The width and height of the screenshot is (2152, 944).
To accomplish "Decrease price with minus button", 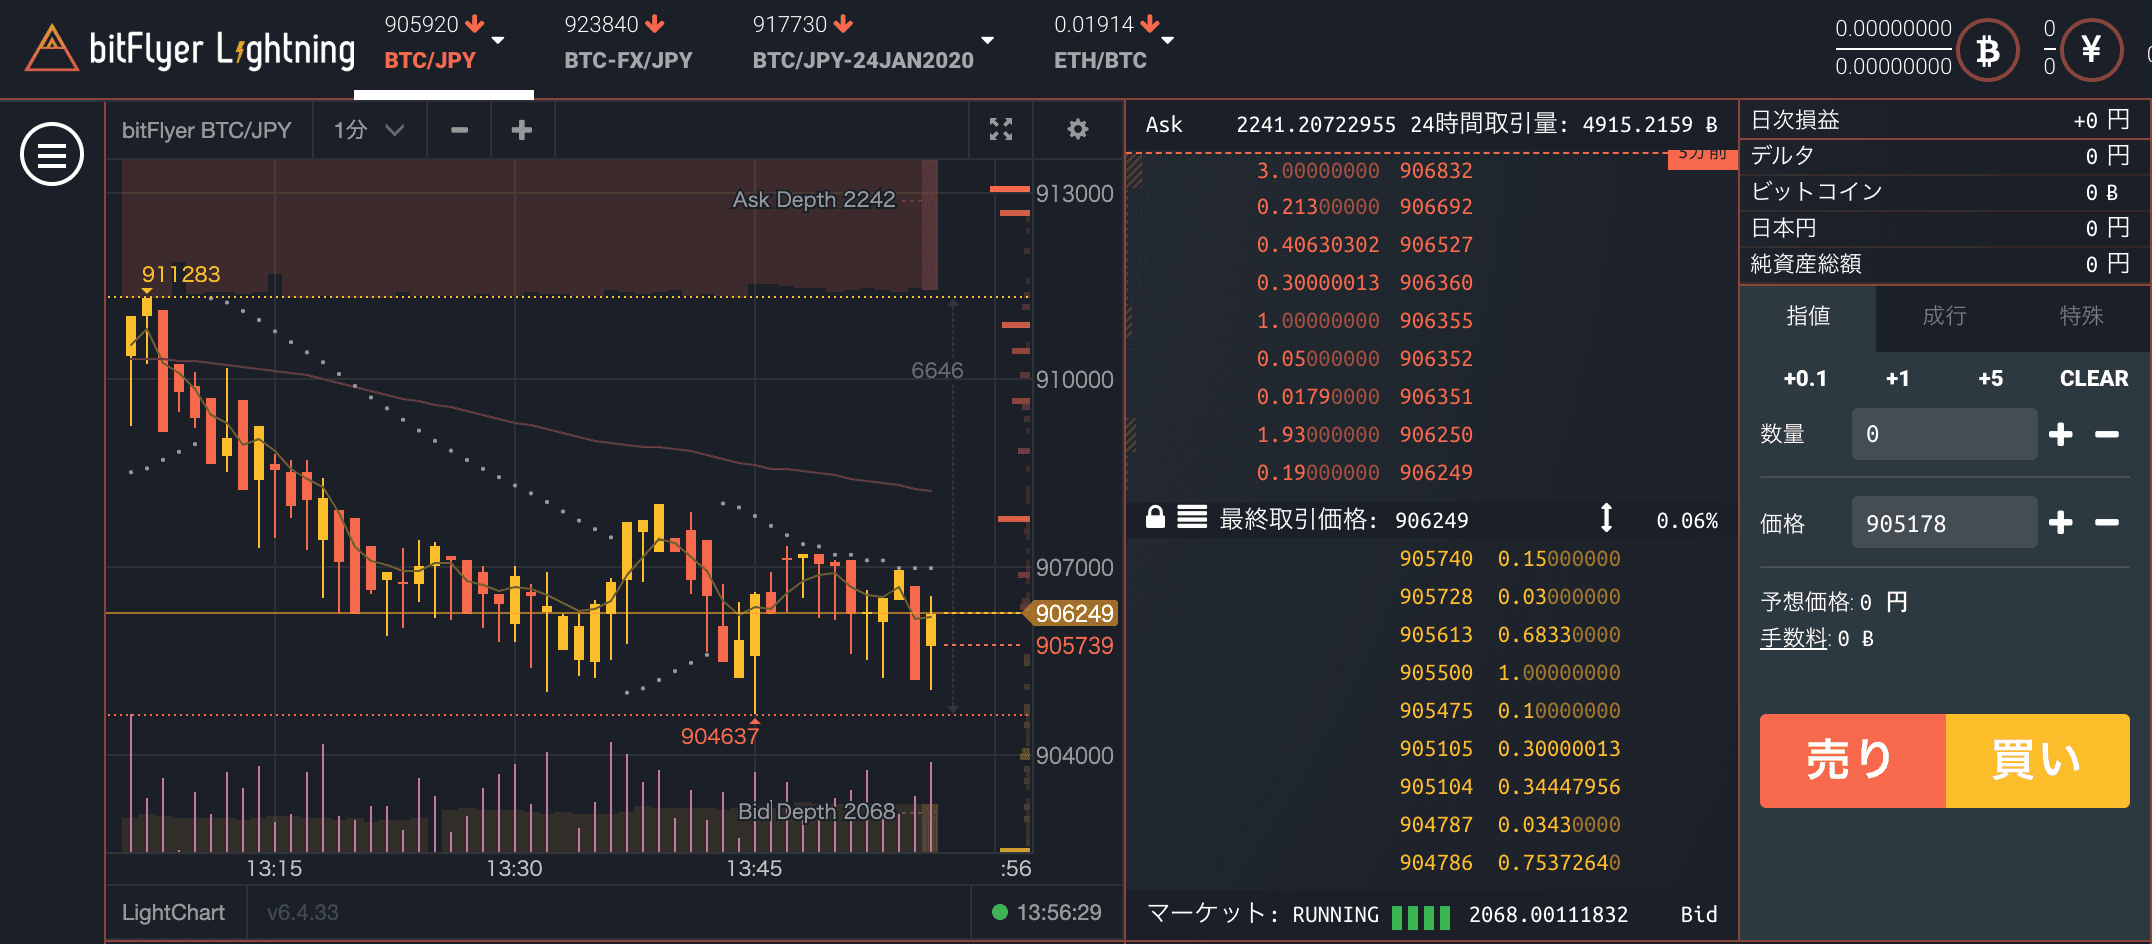I will pyautogui.click(x=2107, y=522).
